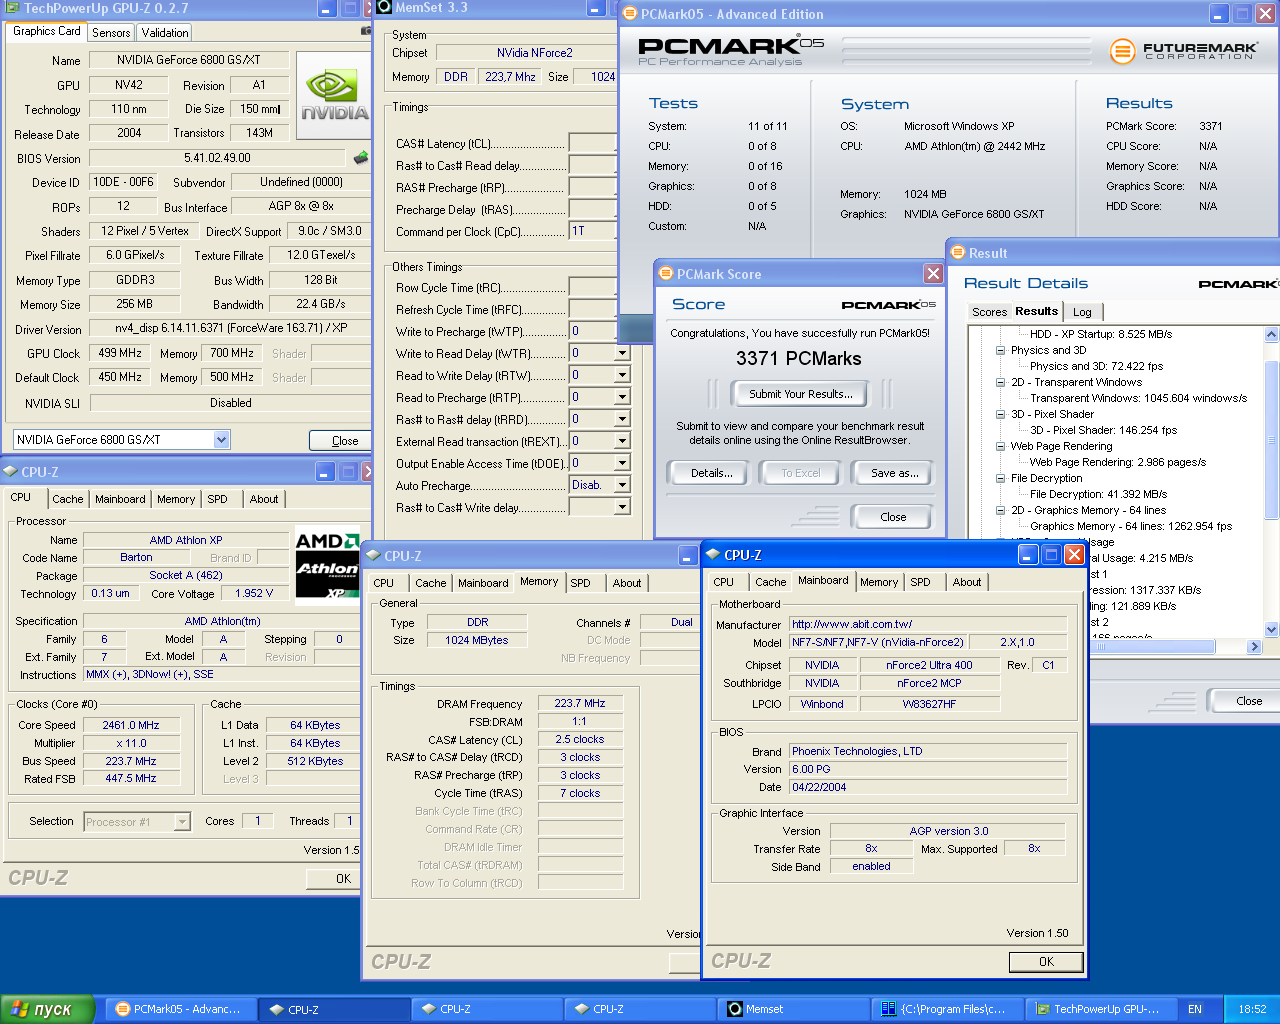Click the EN language indicator in tray
Viewport: 1280px width, 1024px height.
tap(1195, 1009)
